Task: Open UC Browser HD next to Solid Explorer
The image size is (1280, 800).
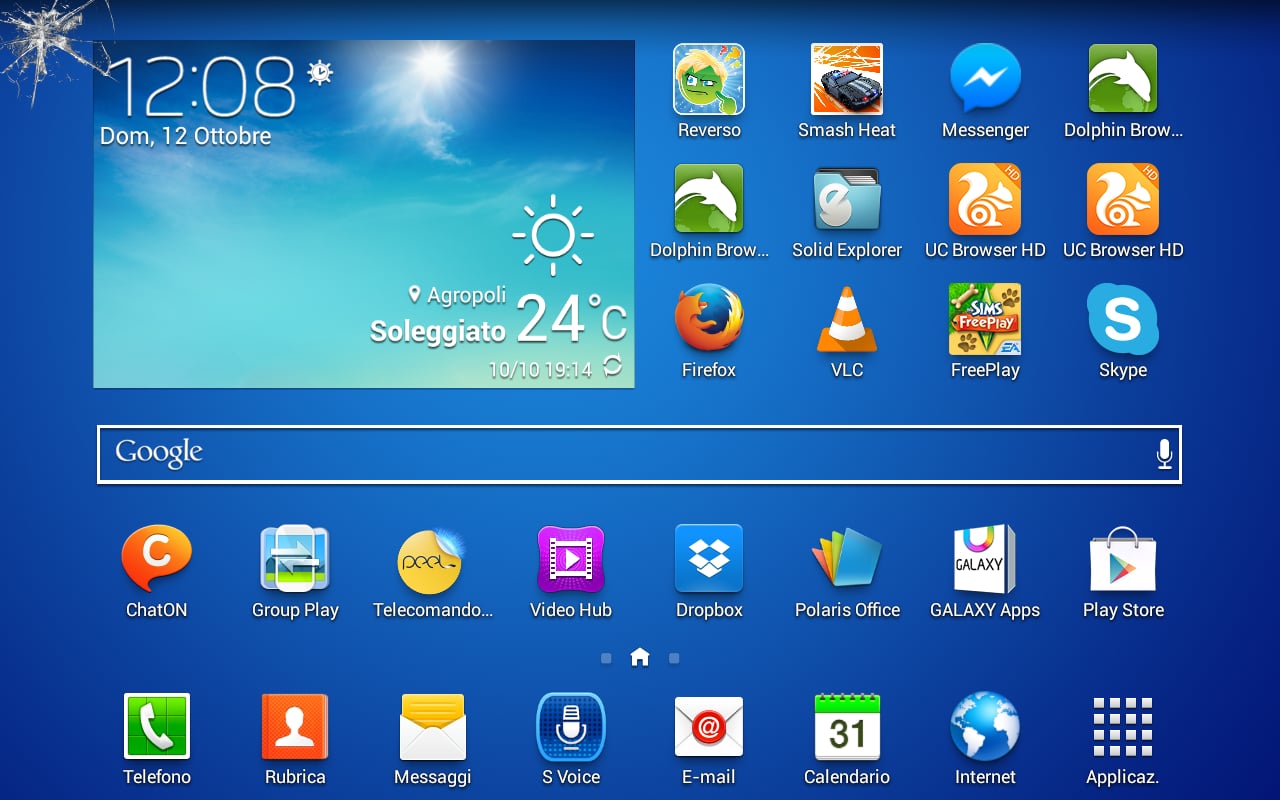Action: click(985, 200)
